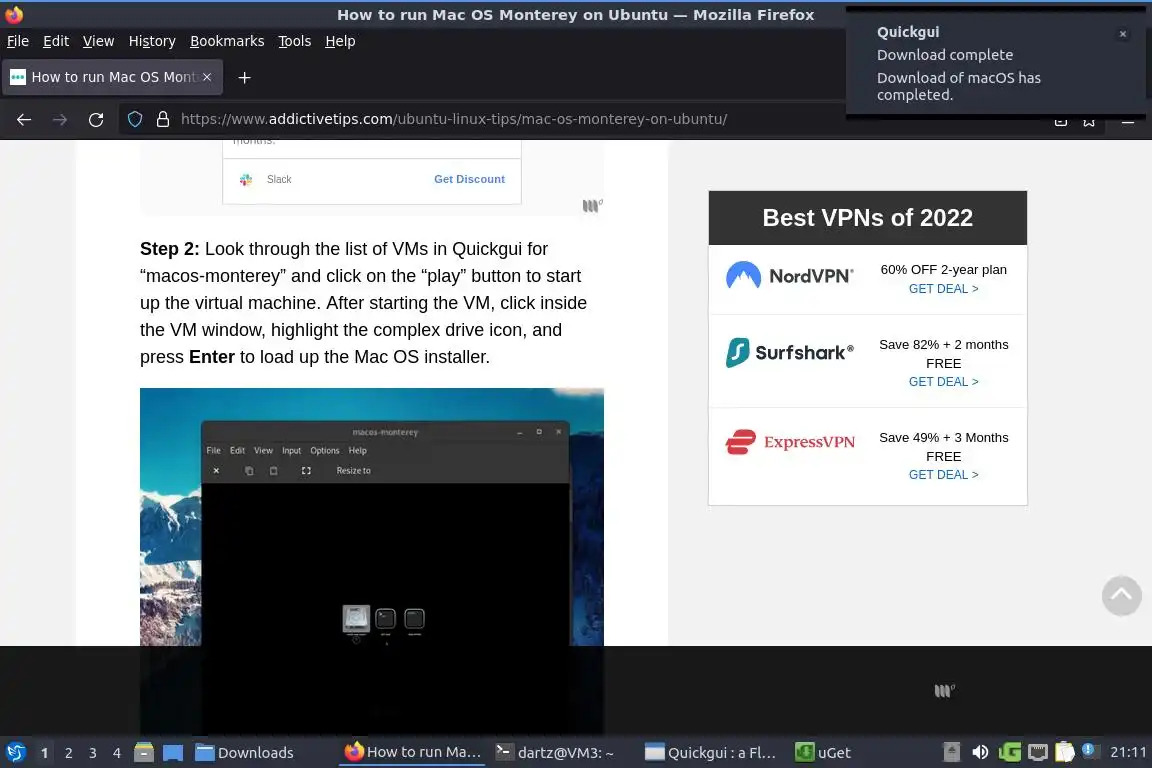Click the scroll-to-top arrow button
Viewport: 1152px width, 768px height.
(1121, 595)
